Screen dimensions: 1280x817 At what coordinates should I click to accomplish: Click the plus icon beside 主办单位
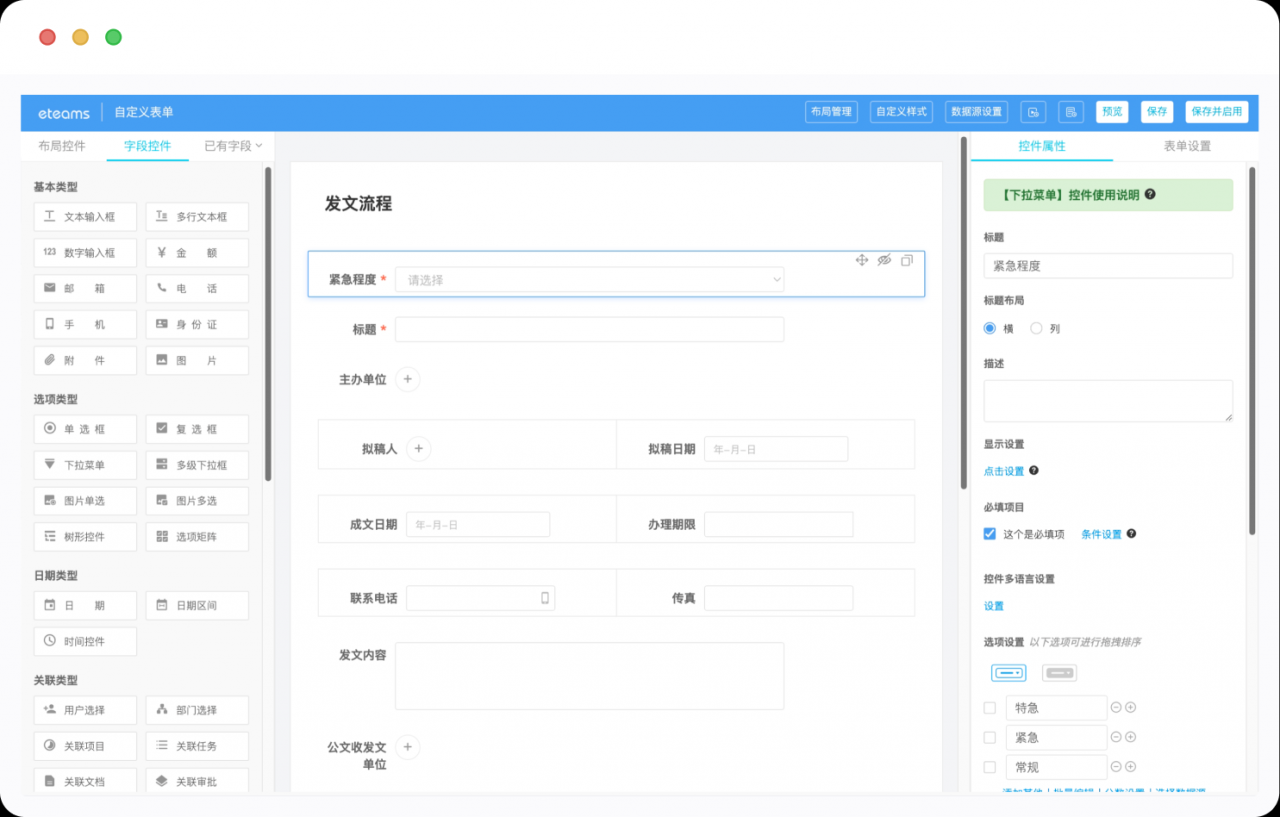pyautogui.click(x=408, y=379)
